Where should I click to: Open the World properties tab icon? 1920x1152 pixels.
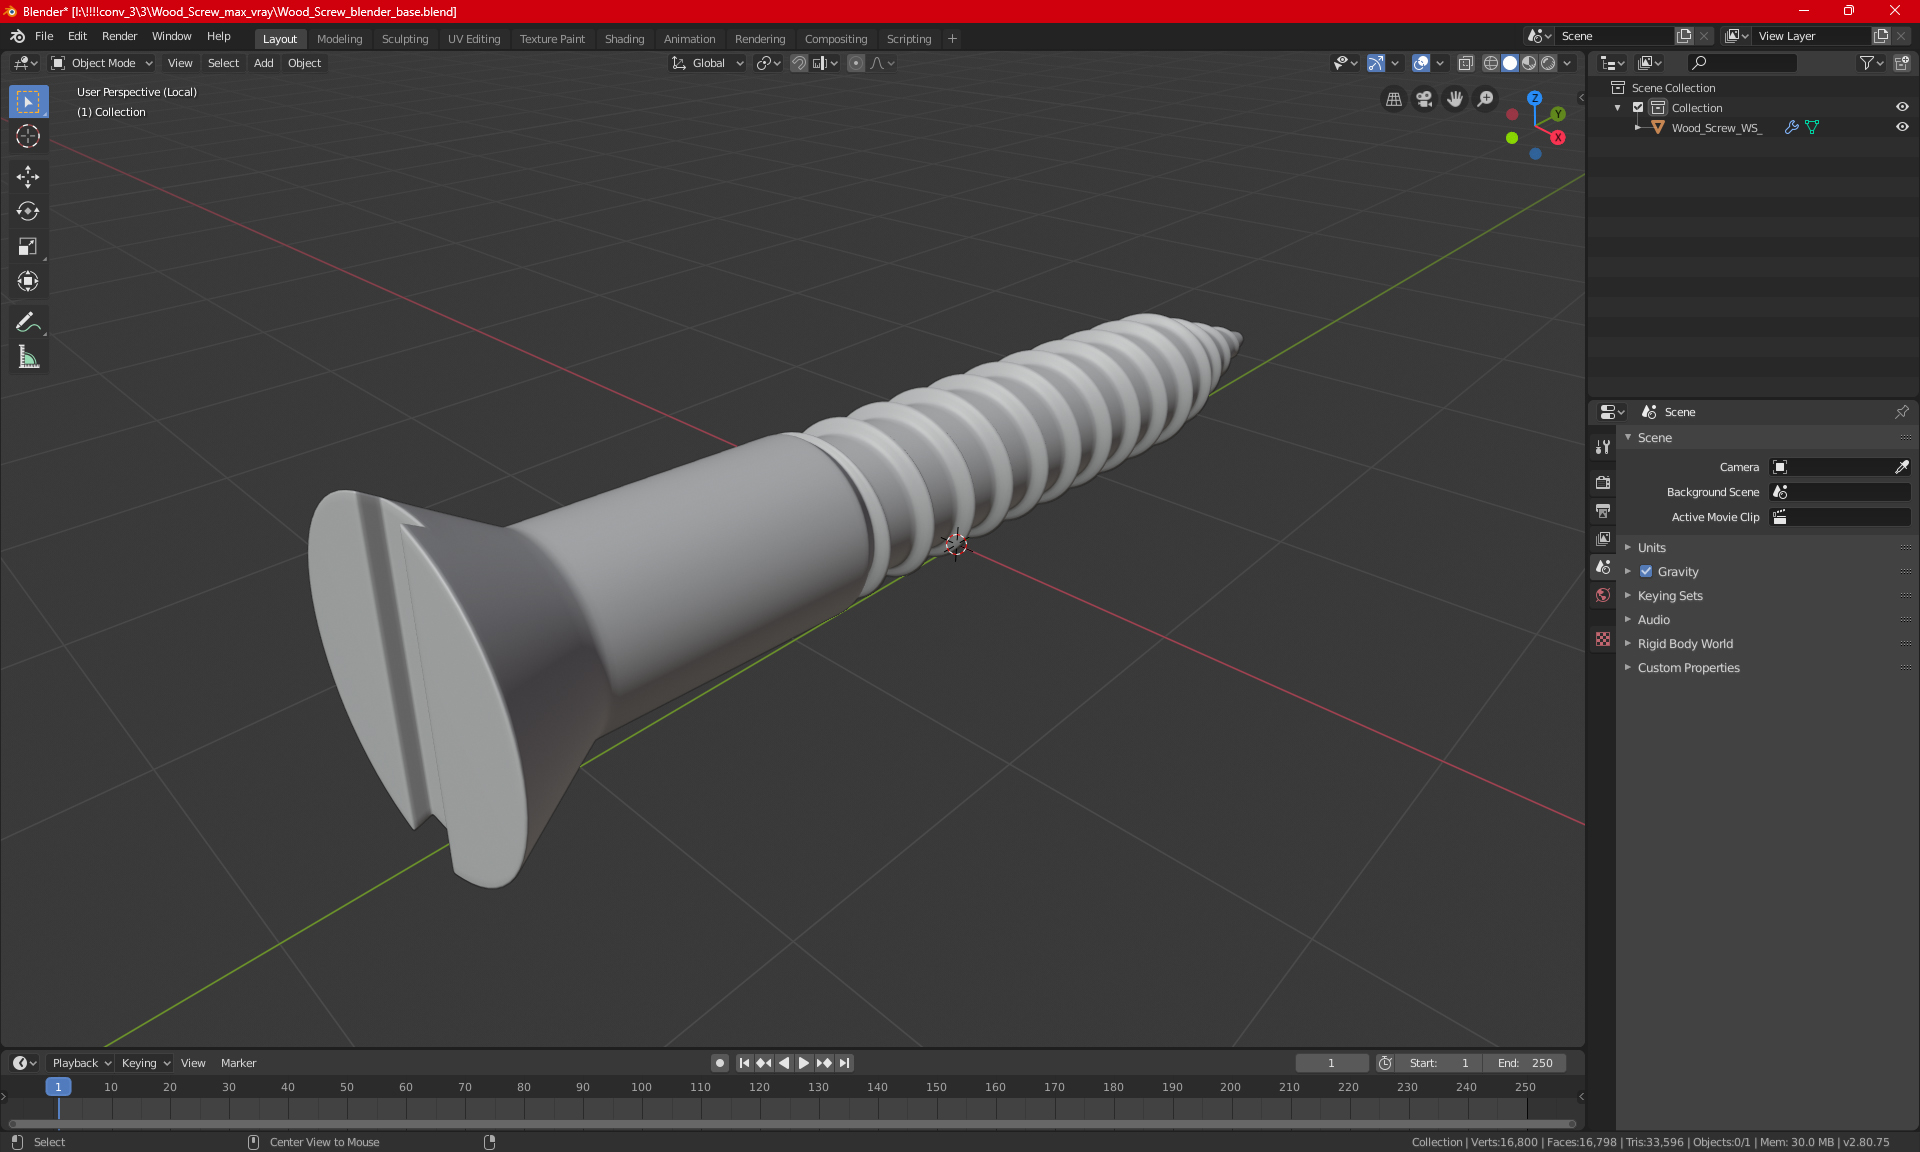point(1603,595)
